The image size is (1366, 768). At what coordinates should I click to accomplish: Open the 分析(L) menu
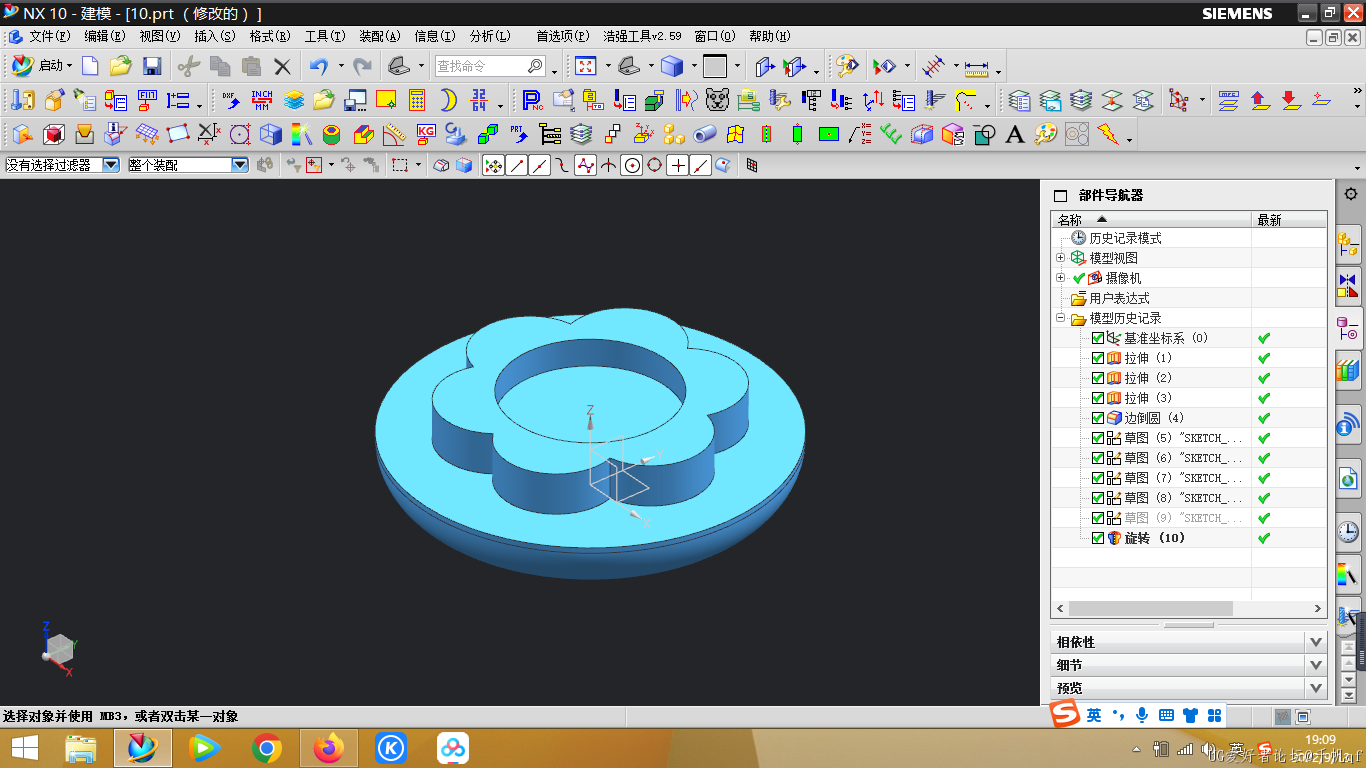pos(490,36)
